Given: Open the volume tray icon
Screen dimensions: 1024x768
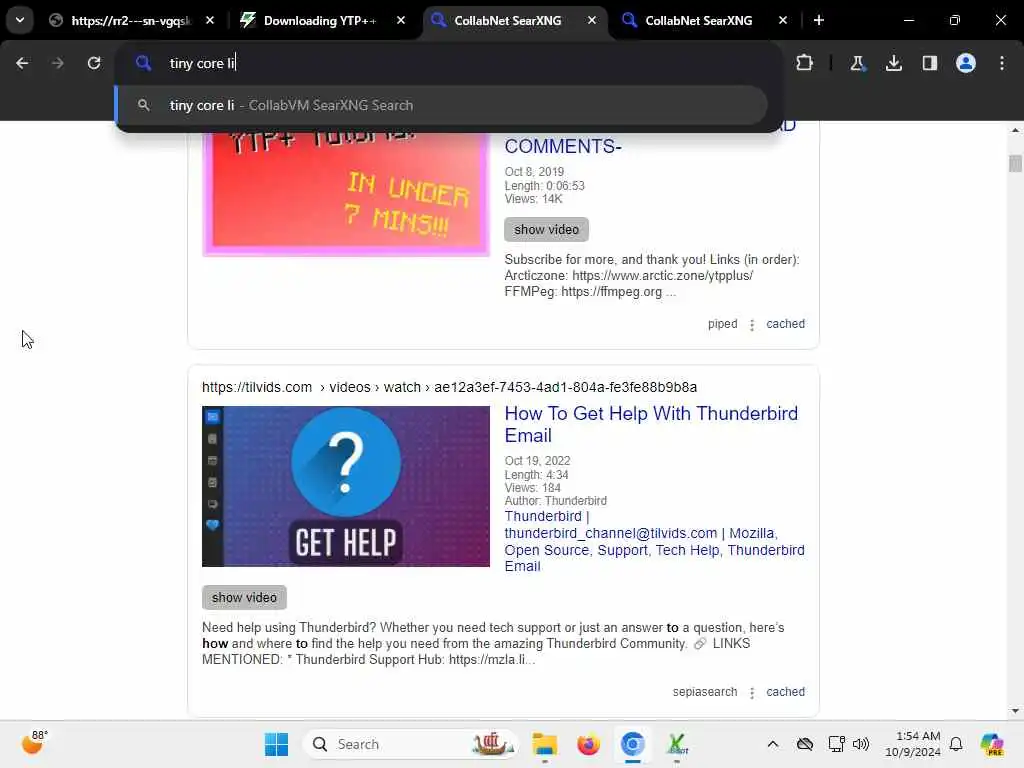Looking at the screenshot, I should 861,744.
